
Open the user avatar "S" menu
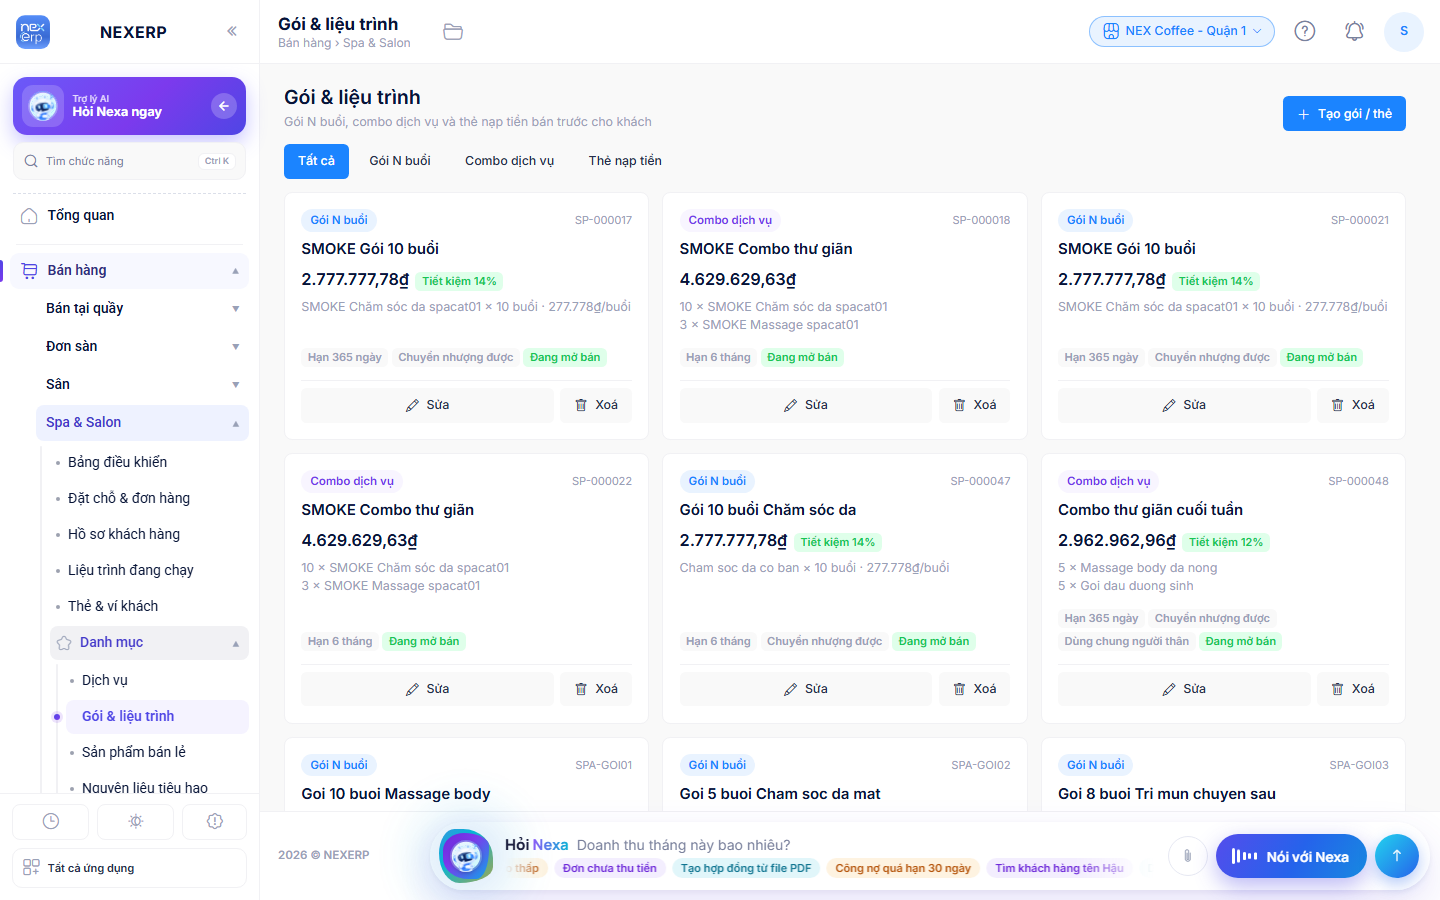click(1404, 31)
